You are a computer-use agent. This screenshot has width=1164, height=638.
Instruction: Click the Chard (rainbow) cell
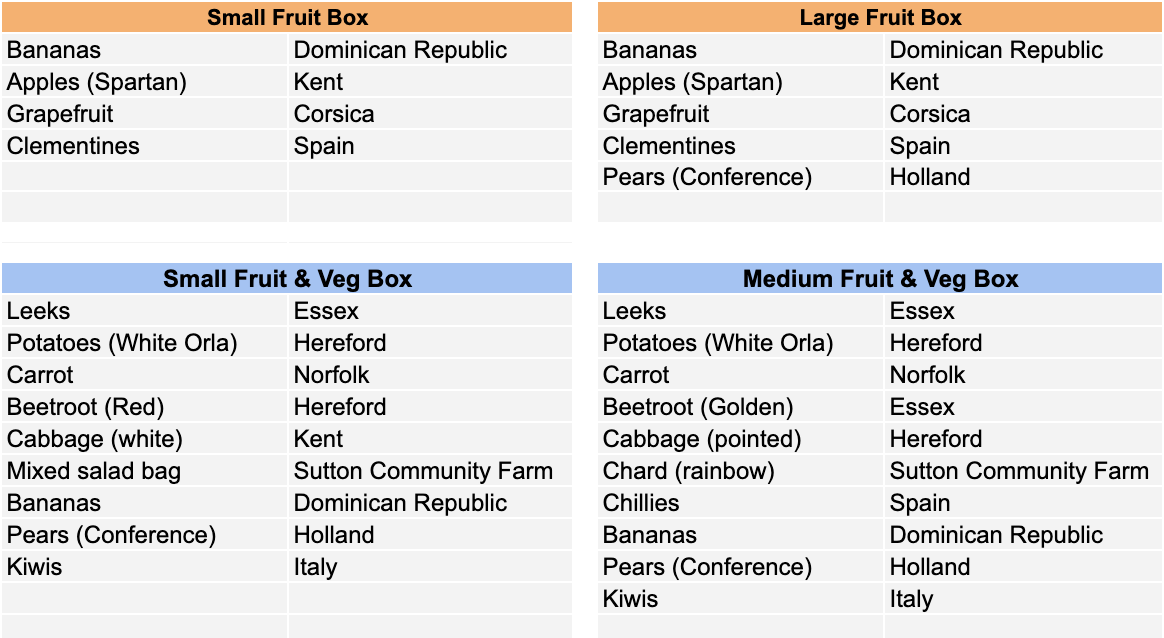pos(740,471)
